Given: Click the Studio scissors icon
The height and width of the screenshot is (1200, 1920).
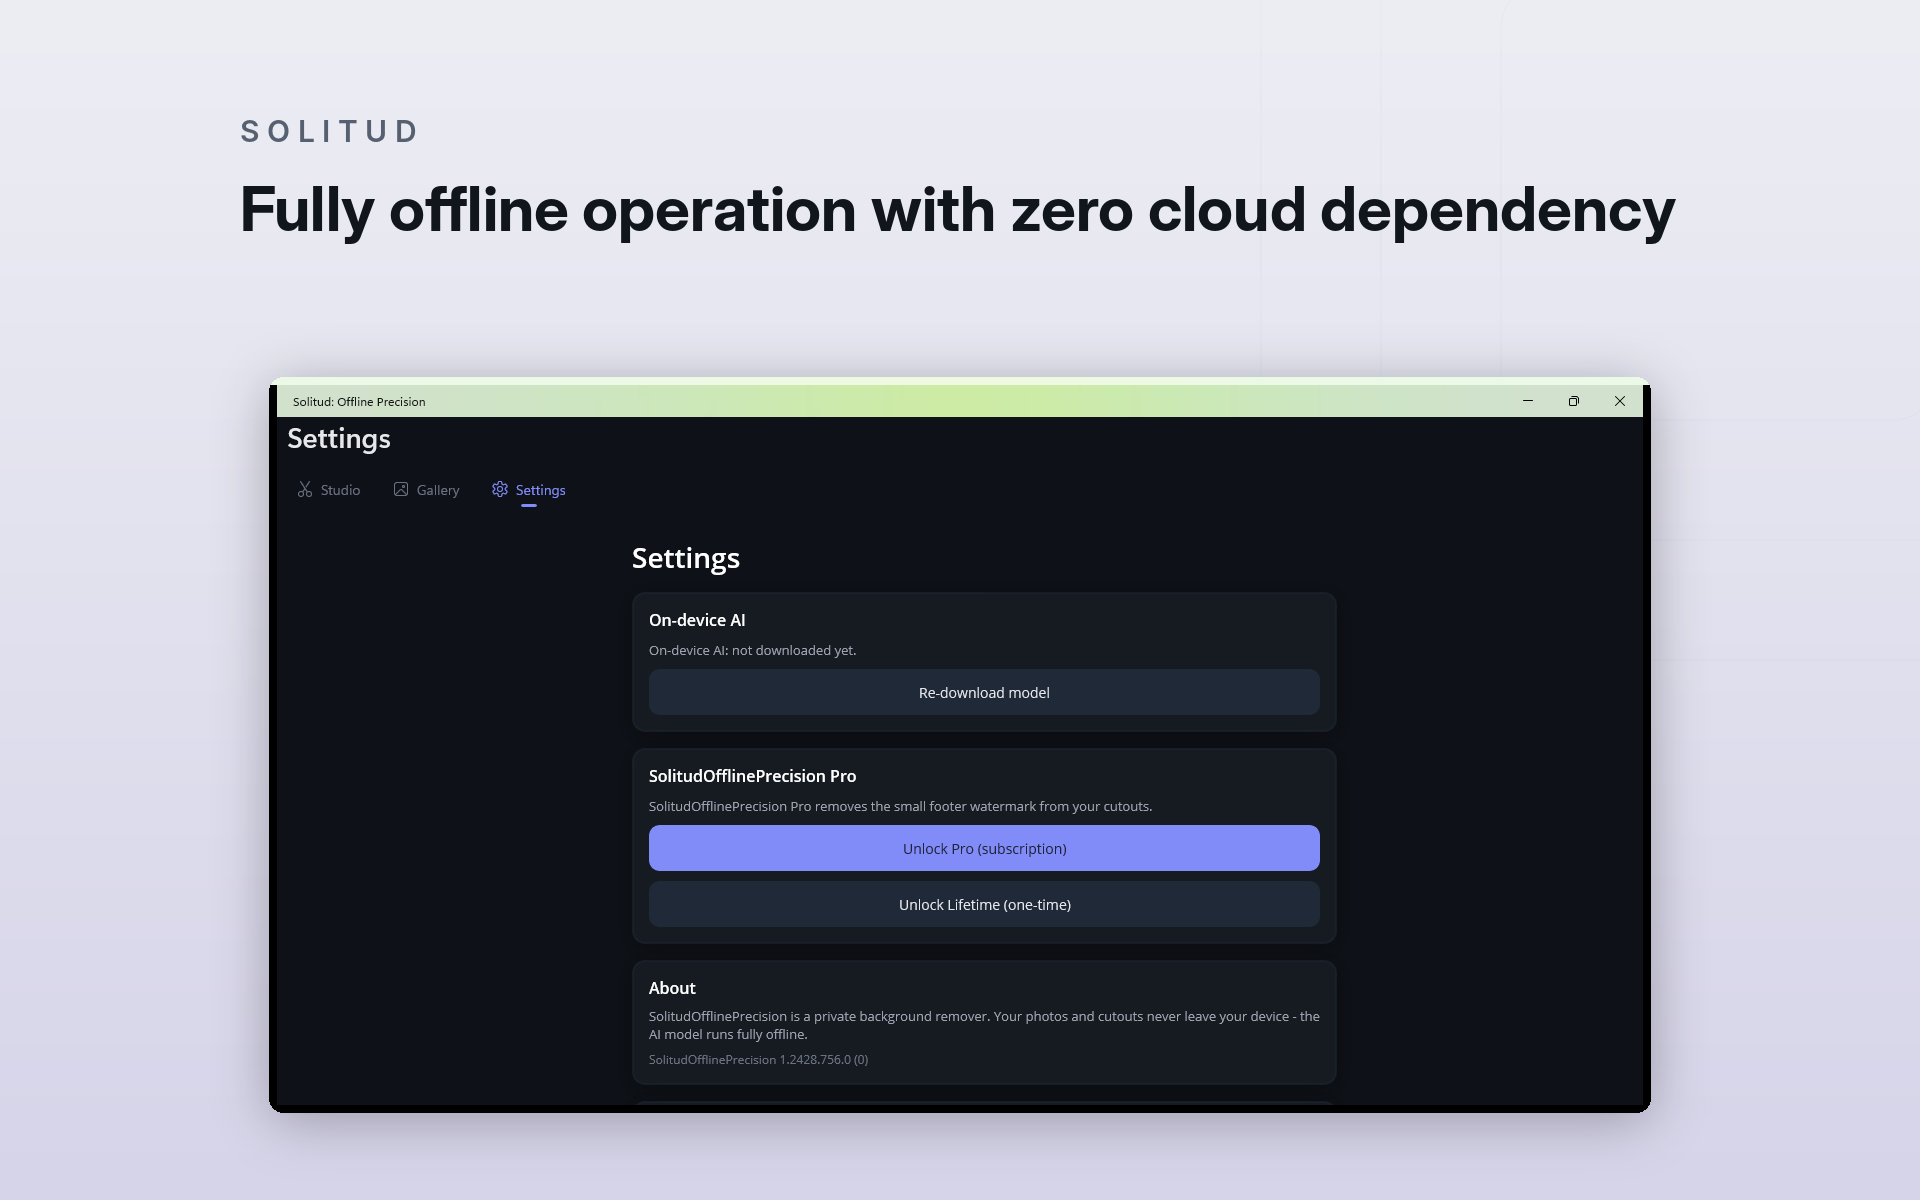Looking at the screenshot, I should 305,489.
